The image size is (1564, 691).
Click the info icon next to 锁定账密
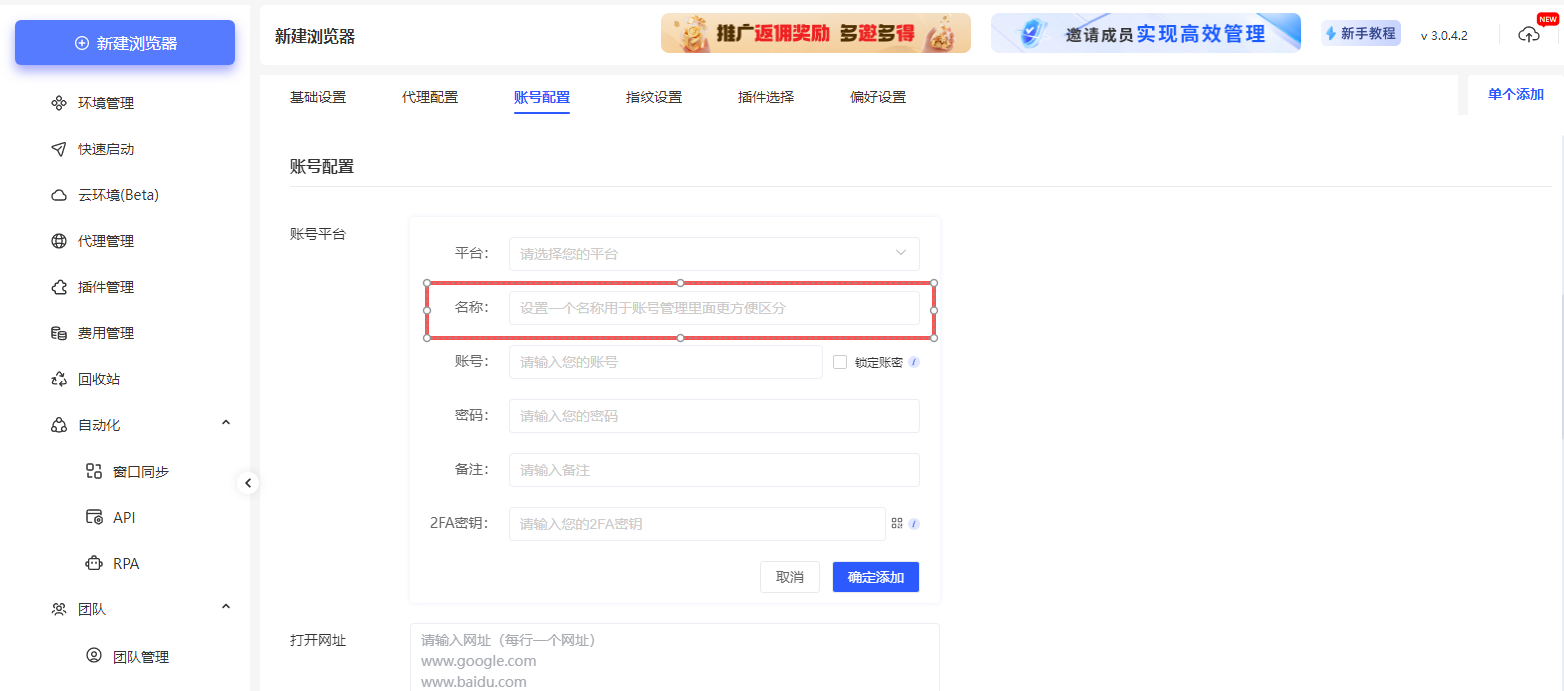(x=913, y=362)
